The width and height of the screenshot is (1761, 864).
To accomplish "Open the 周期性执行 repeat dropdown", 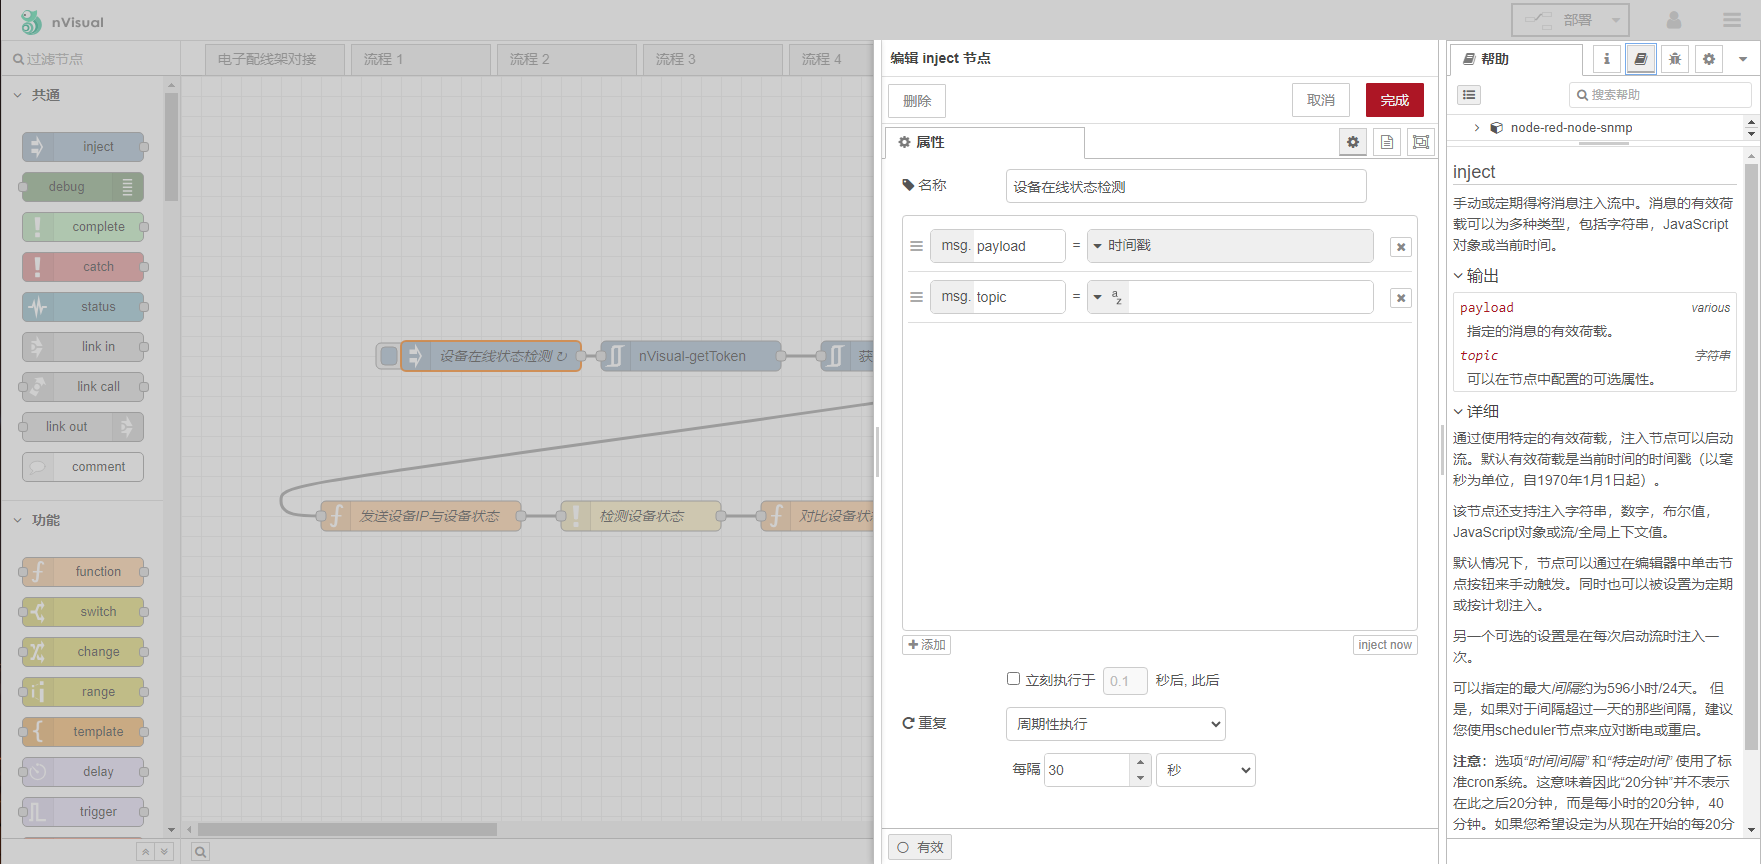I will coord(1115,724).
